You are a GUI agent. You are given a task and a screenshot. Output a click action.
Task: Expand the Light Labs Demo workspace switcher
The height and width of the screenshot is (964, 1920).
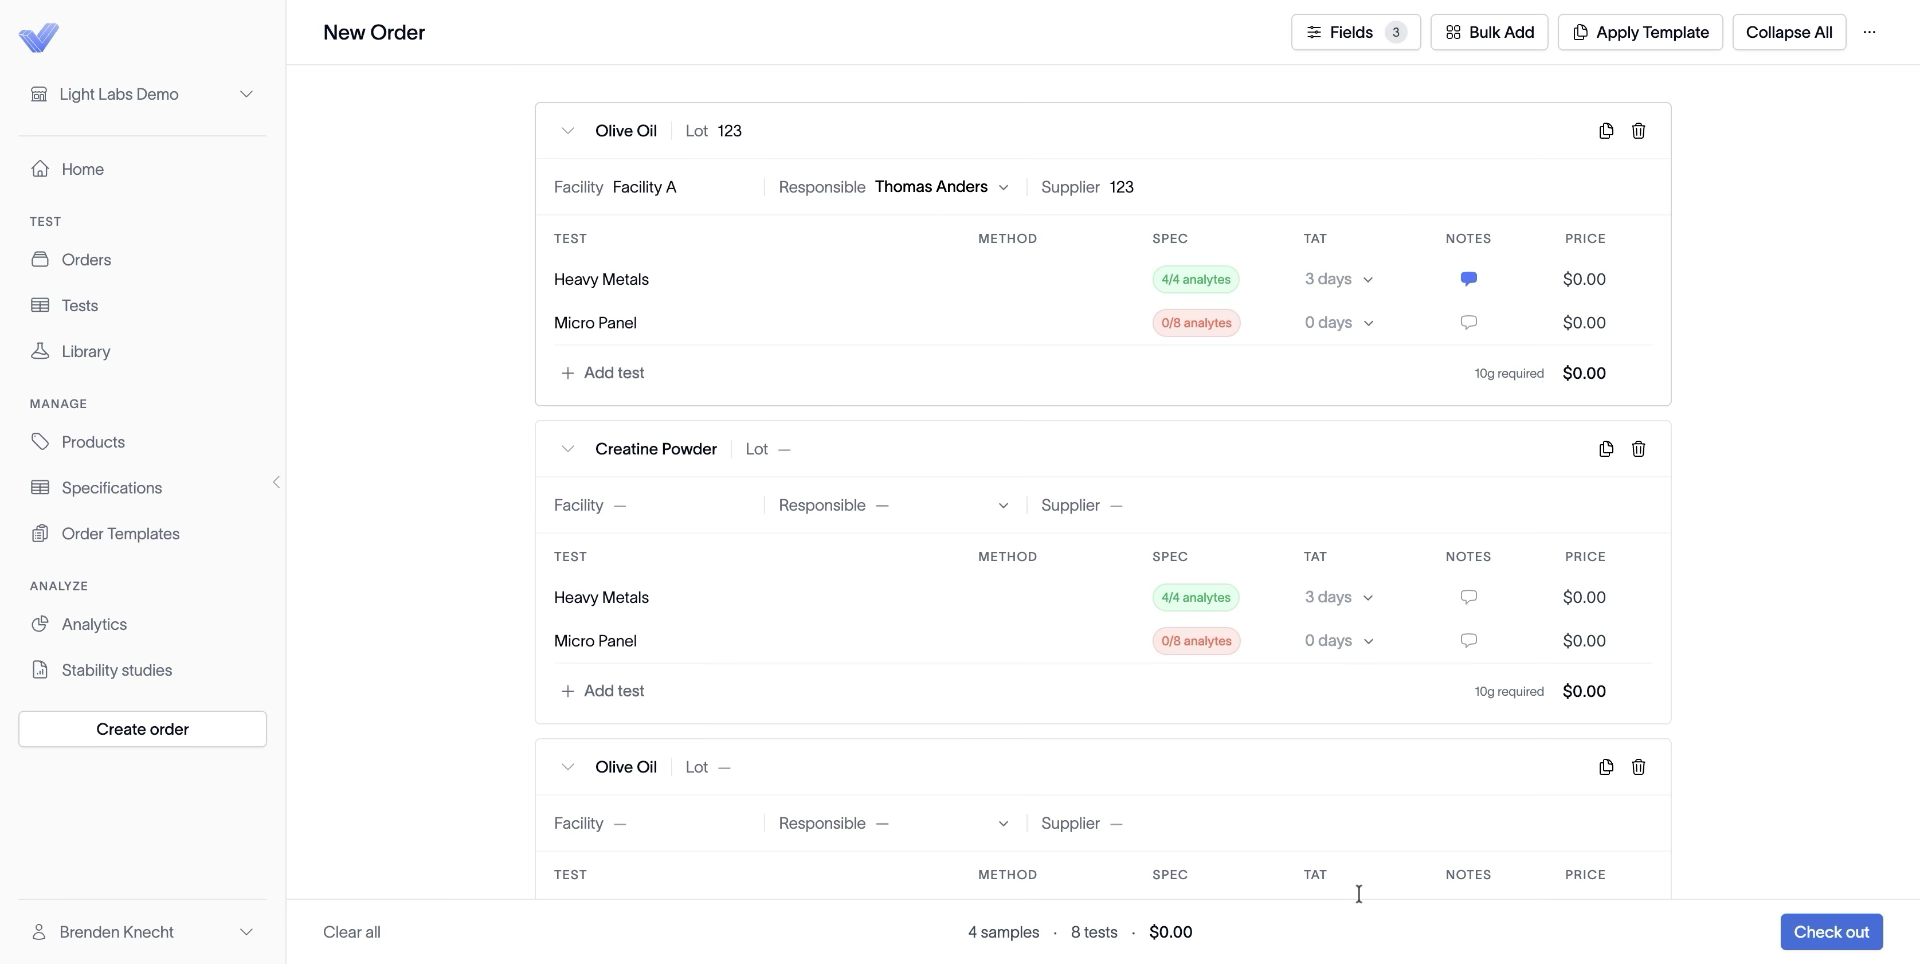click(142, 94)
